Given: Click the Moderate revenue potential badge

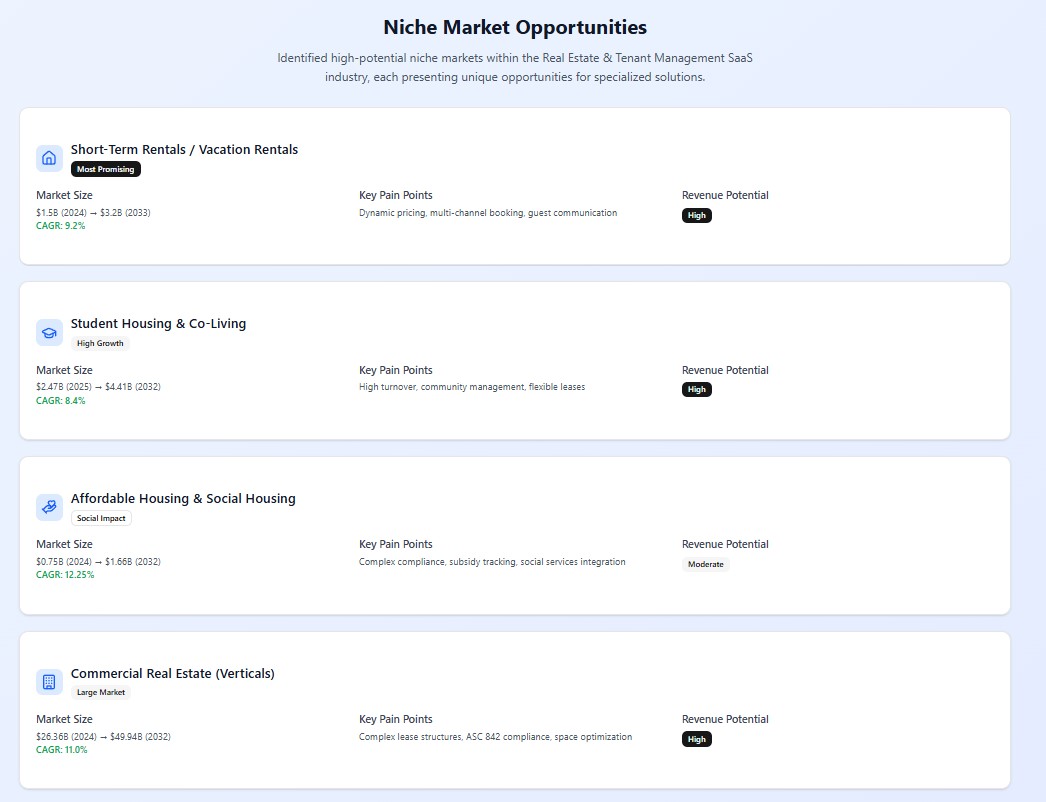Looking at the screenshot, I should [x=706, y=564].
